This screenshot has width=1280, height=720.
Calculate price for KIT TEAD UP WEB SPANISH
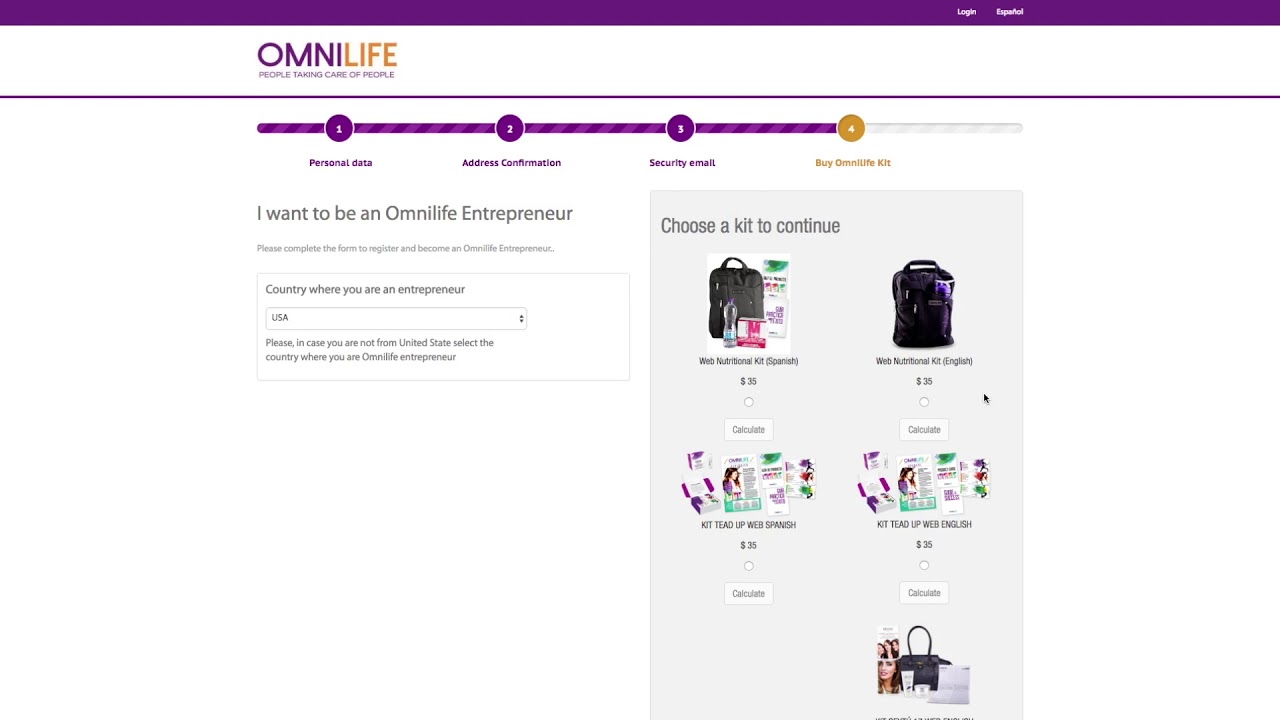pos(748,594)
